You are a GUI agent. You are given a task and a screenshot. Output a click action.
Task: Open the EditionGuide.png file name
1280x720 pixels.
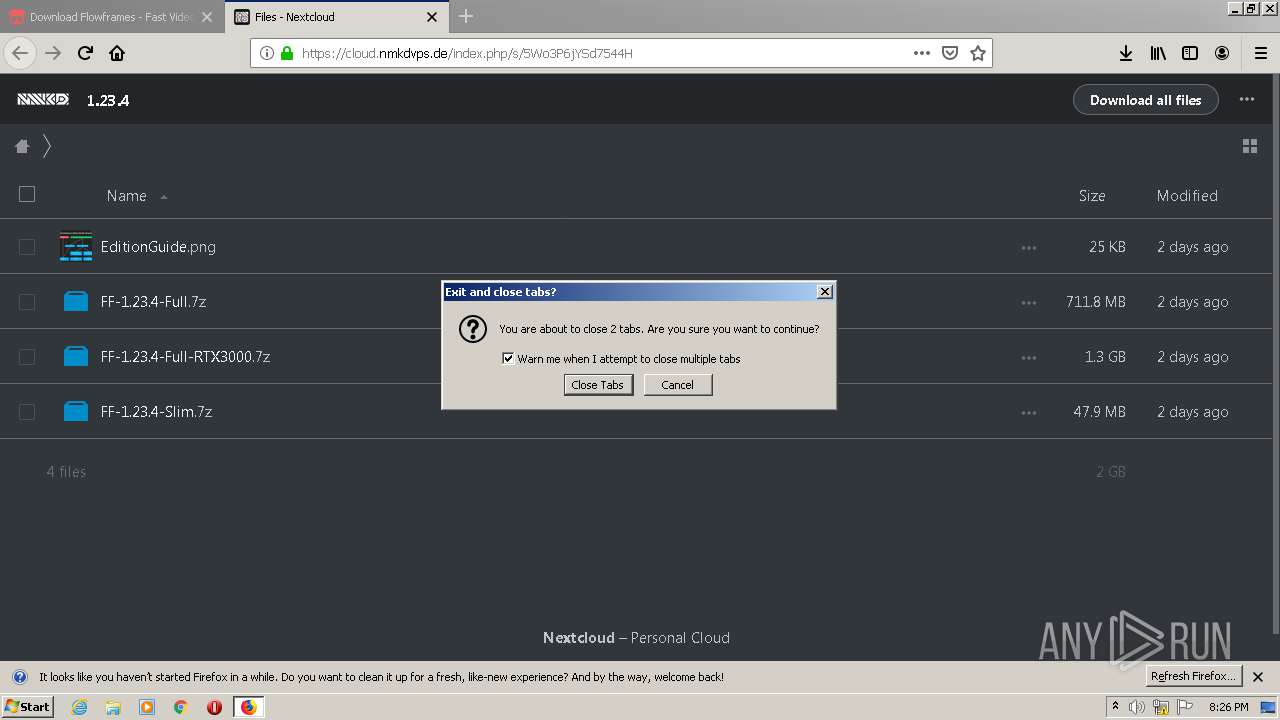[158, 247]
